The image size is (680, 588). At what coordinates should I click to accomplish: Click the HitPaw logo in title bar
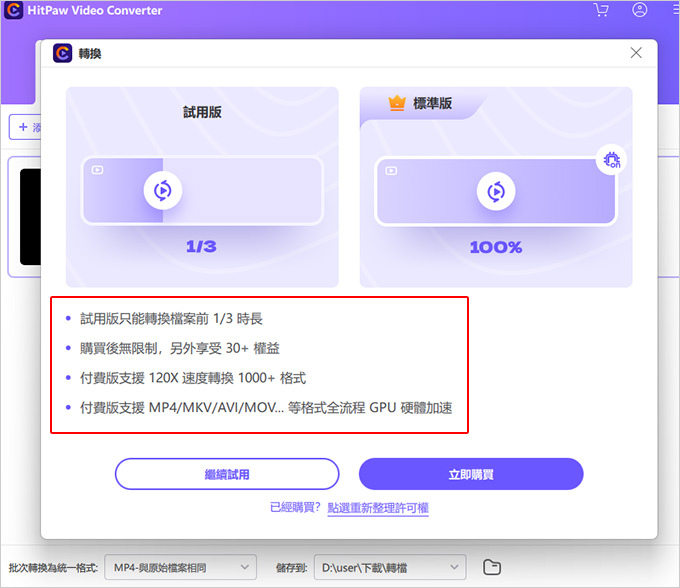tap(13, 10)
